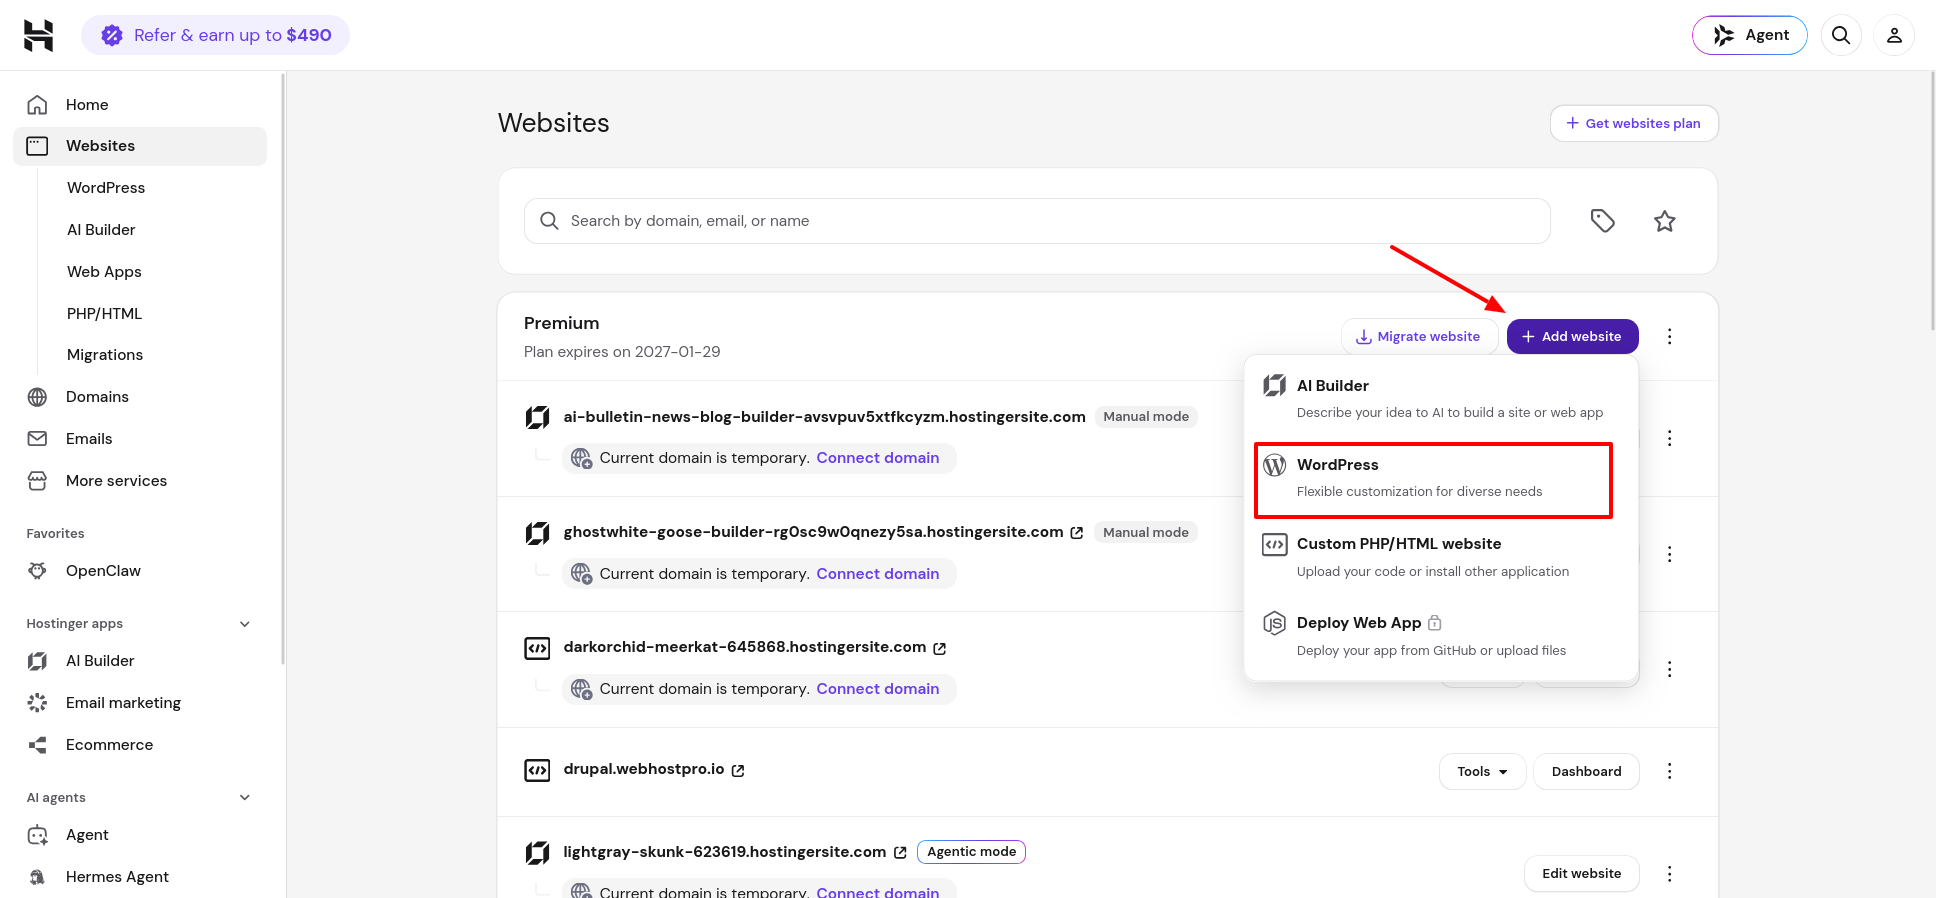The image size is (1936, 898).
Task: Select Deploy Web App option
Action: click(1440, 636)
